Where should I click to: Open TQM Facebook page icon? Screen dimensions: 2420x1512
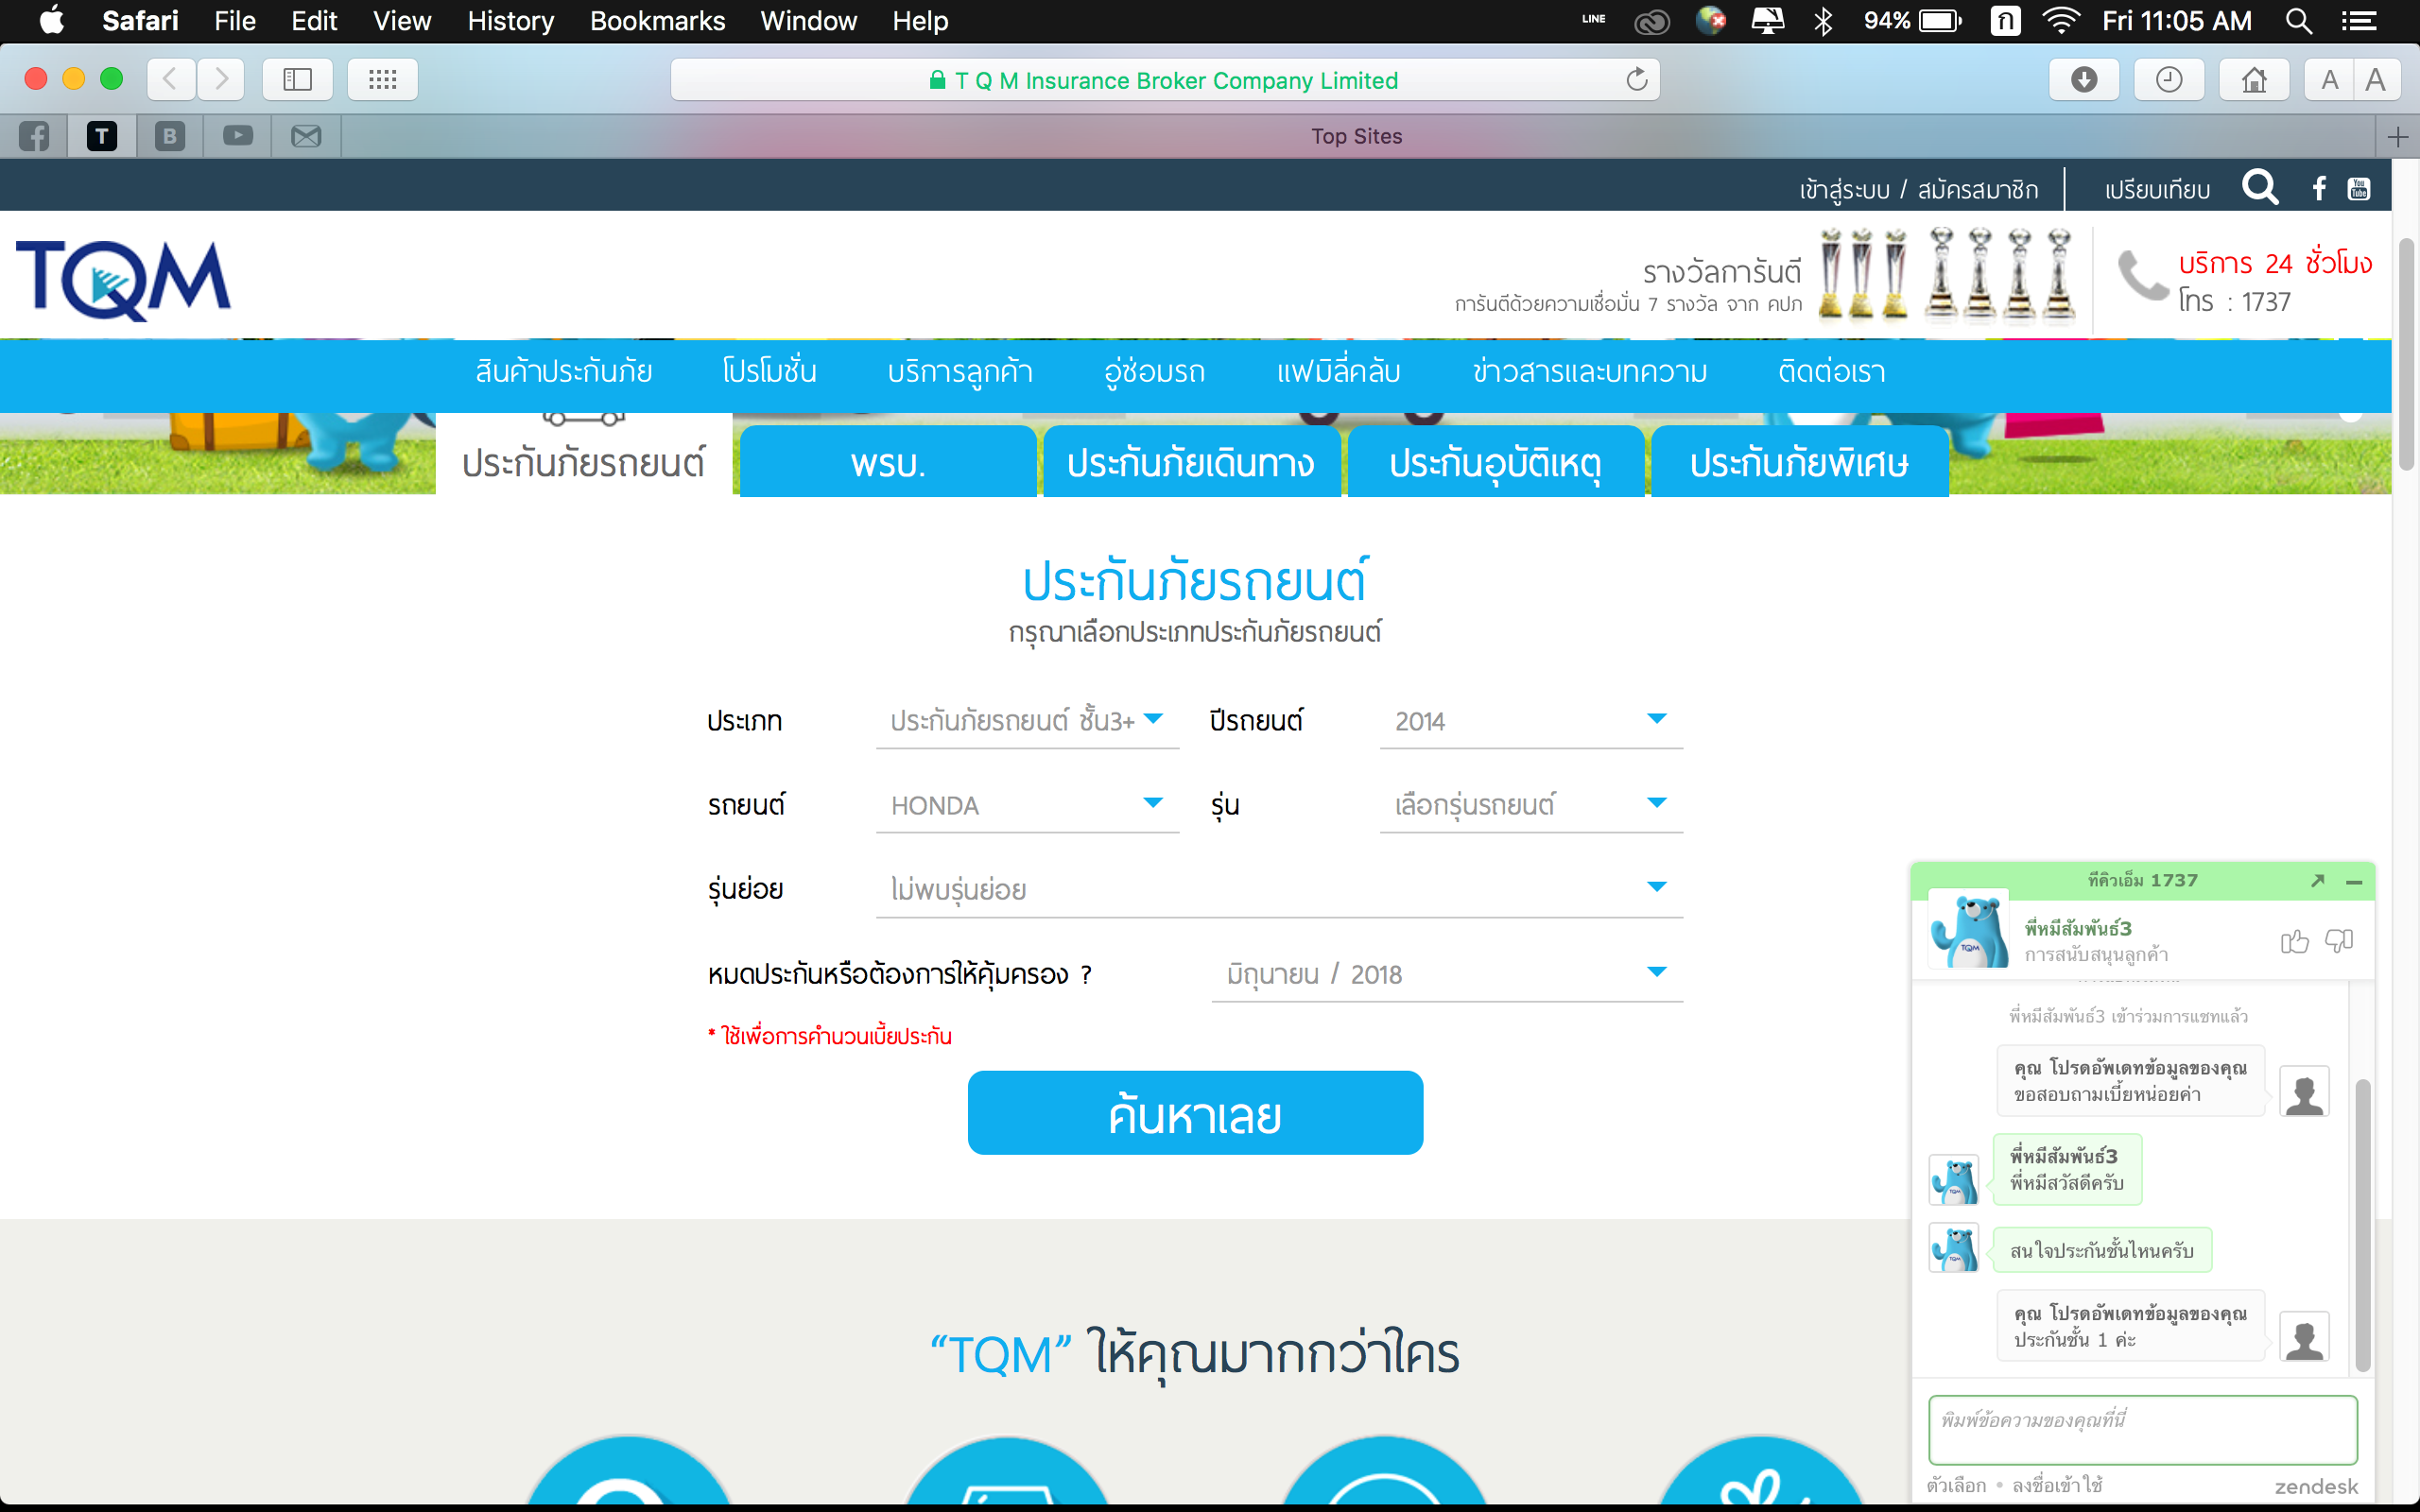[2319, 188]
